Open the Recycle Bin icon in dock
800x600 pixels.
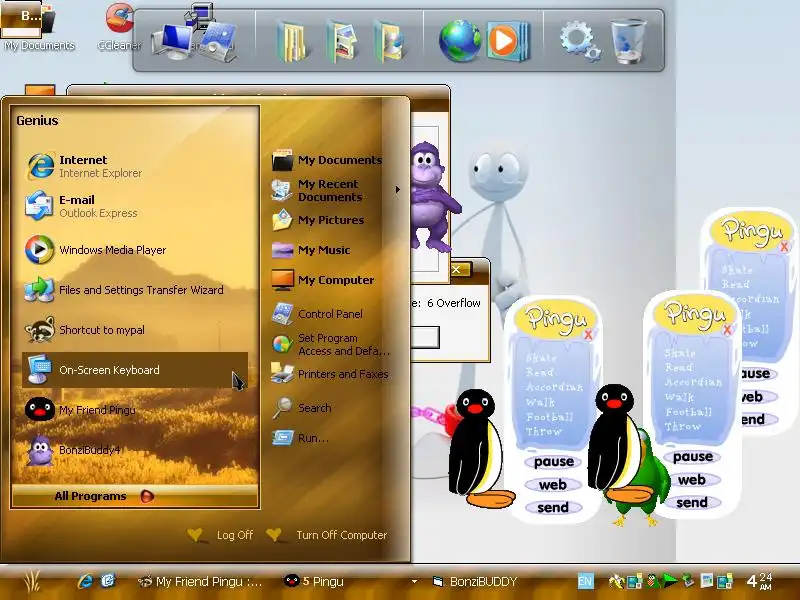pyautogui.click(x=629, y=41)
